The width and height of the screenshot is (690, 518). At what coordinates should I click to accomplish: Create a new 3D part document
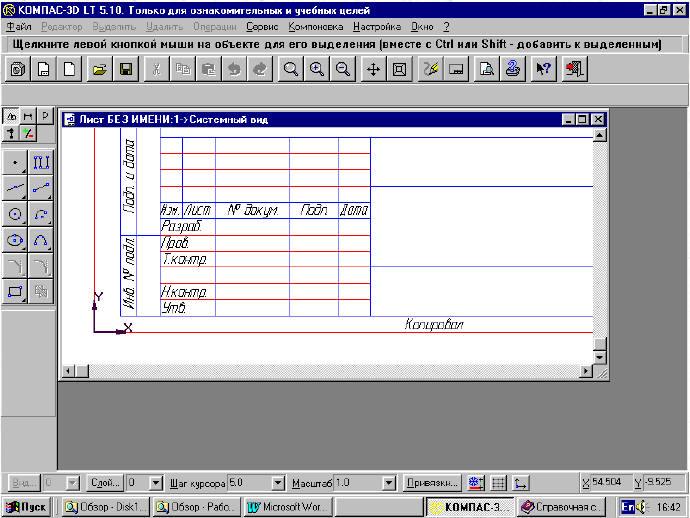(x=18, y=69)
